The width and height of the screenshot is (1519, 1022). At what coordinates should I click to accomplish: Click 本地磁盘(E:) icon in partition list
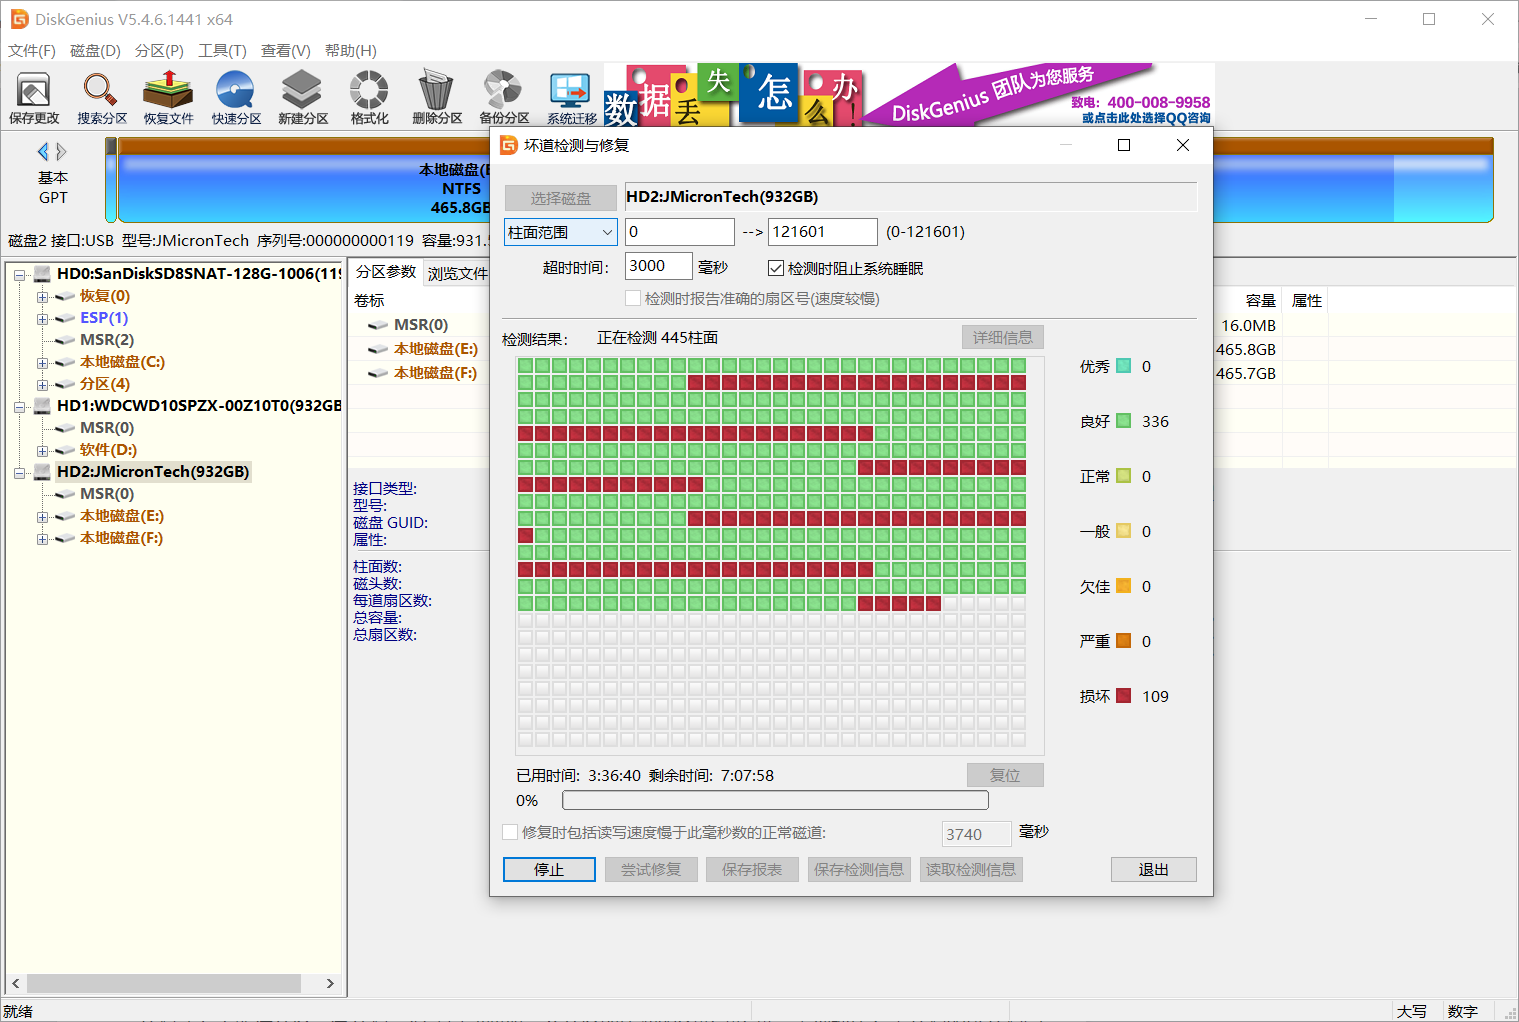(x=378, y=349)
